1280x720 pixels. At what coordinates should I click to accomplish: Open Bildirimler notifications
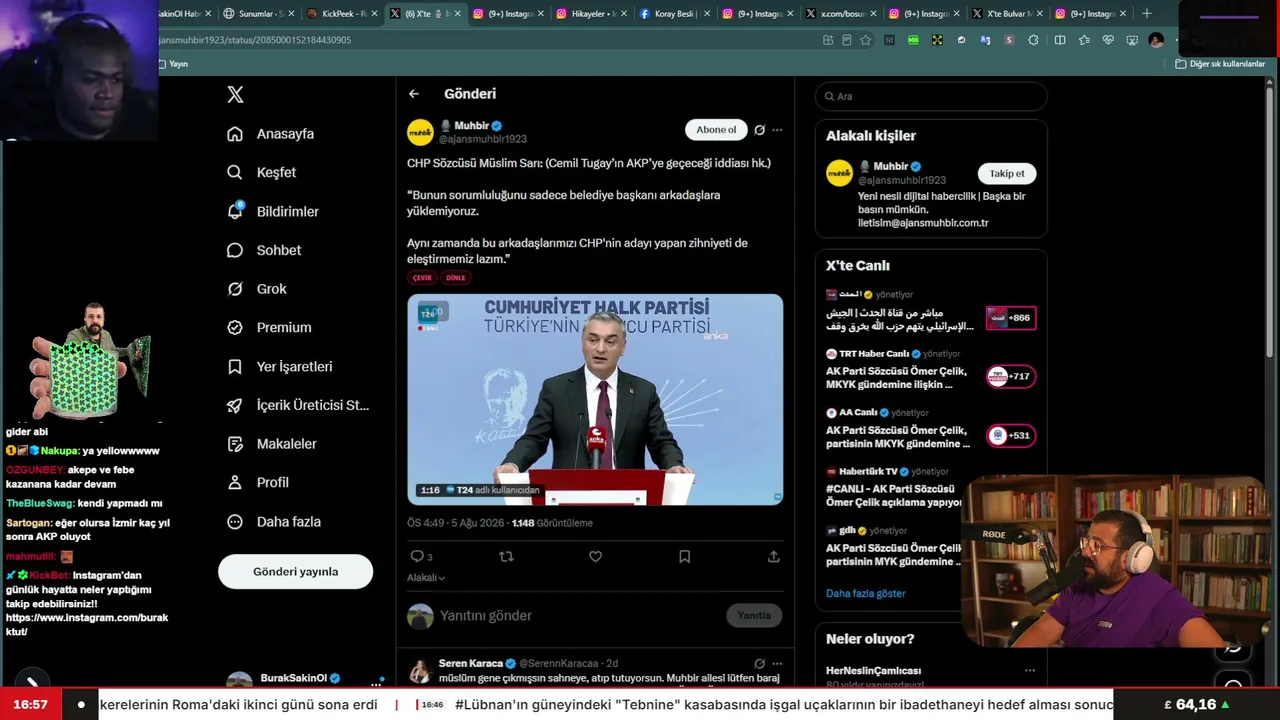coord(273,211)
